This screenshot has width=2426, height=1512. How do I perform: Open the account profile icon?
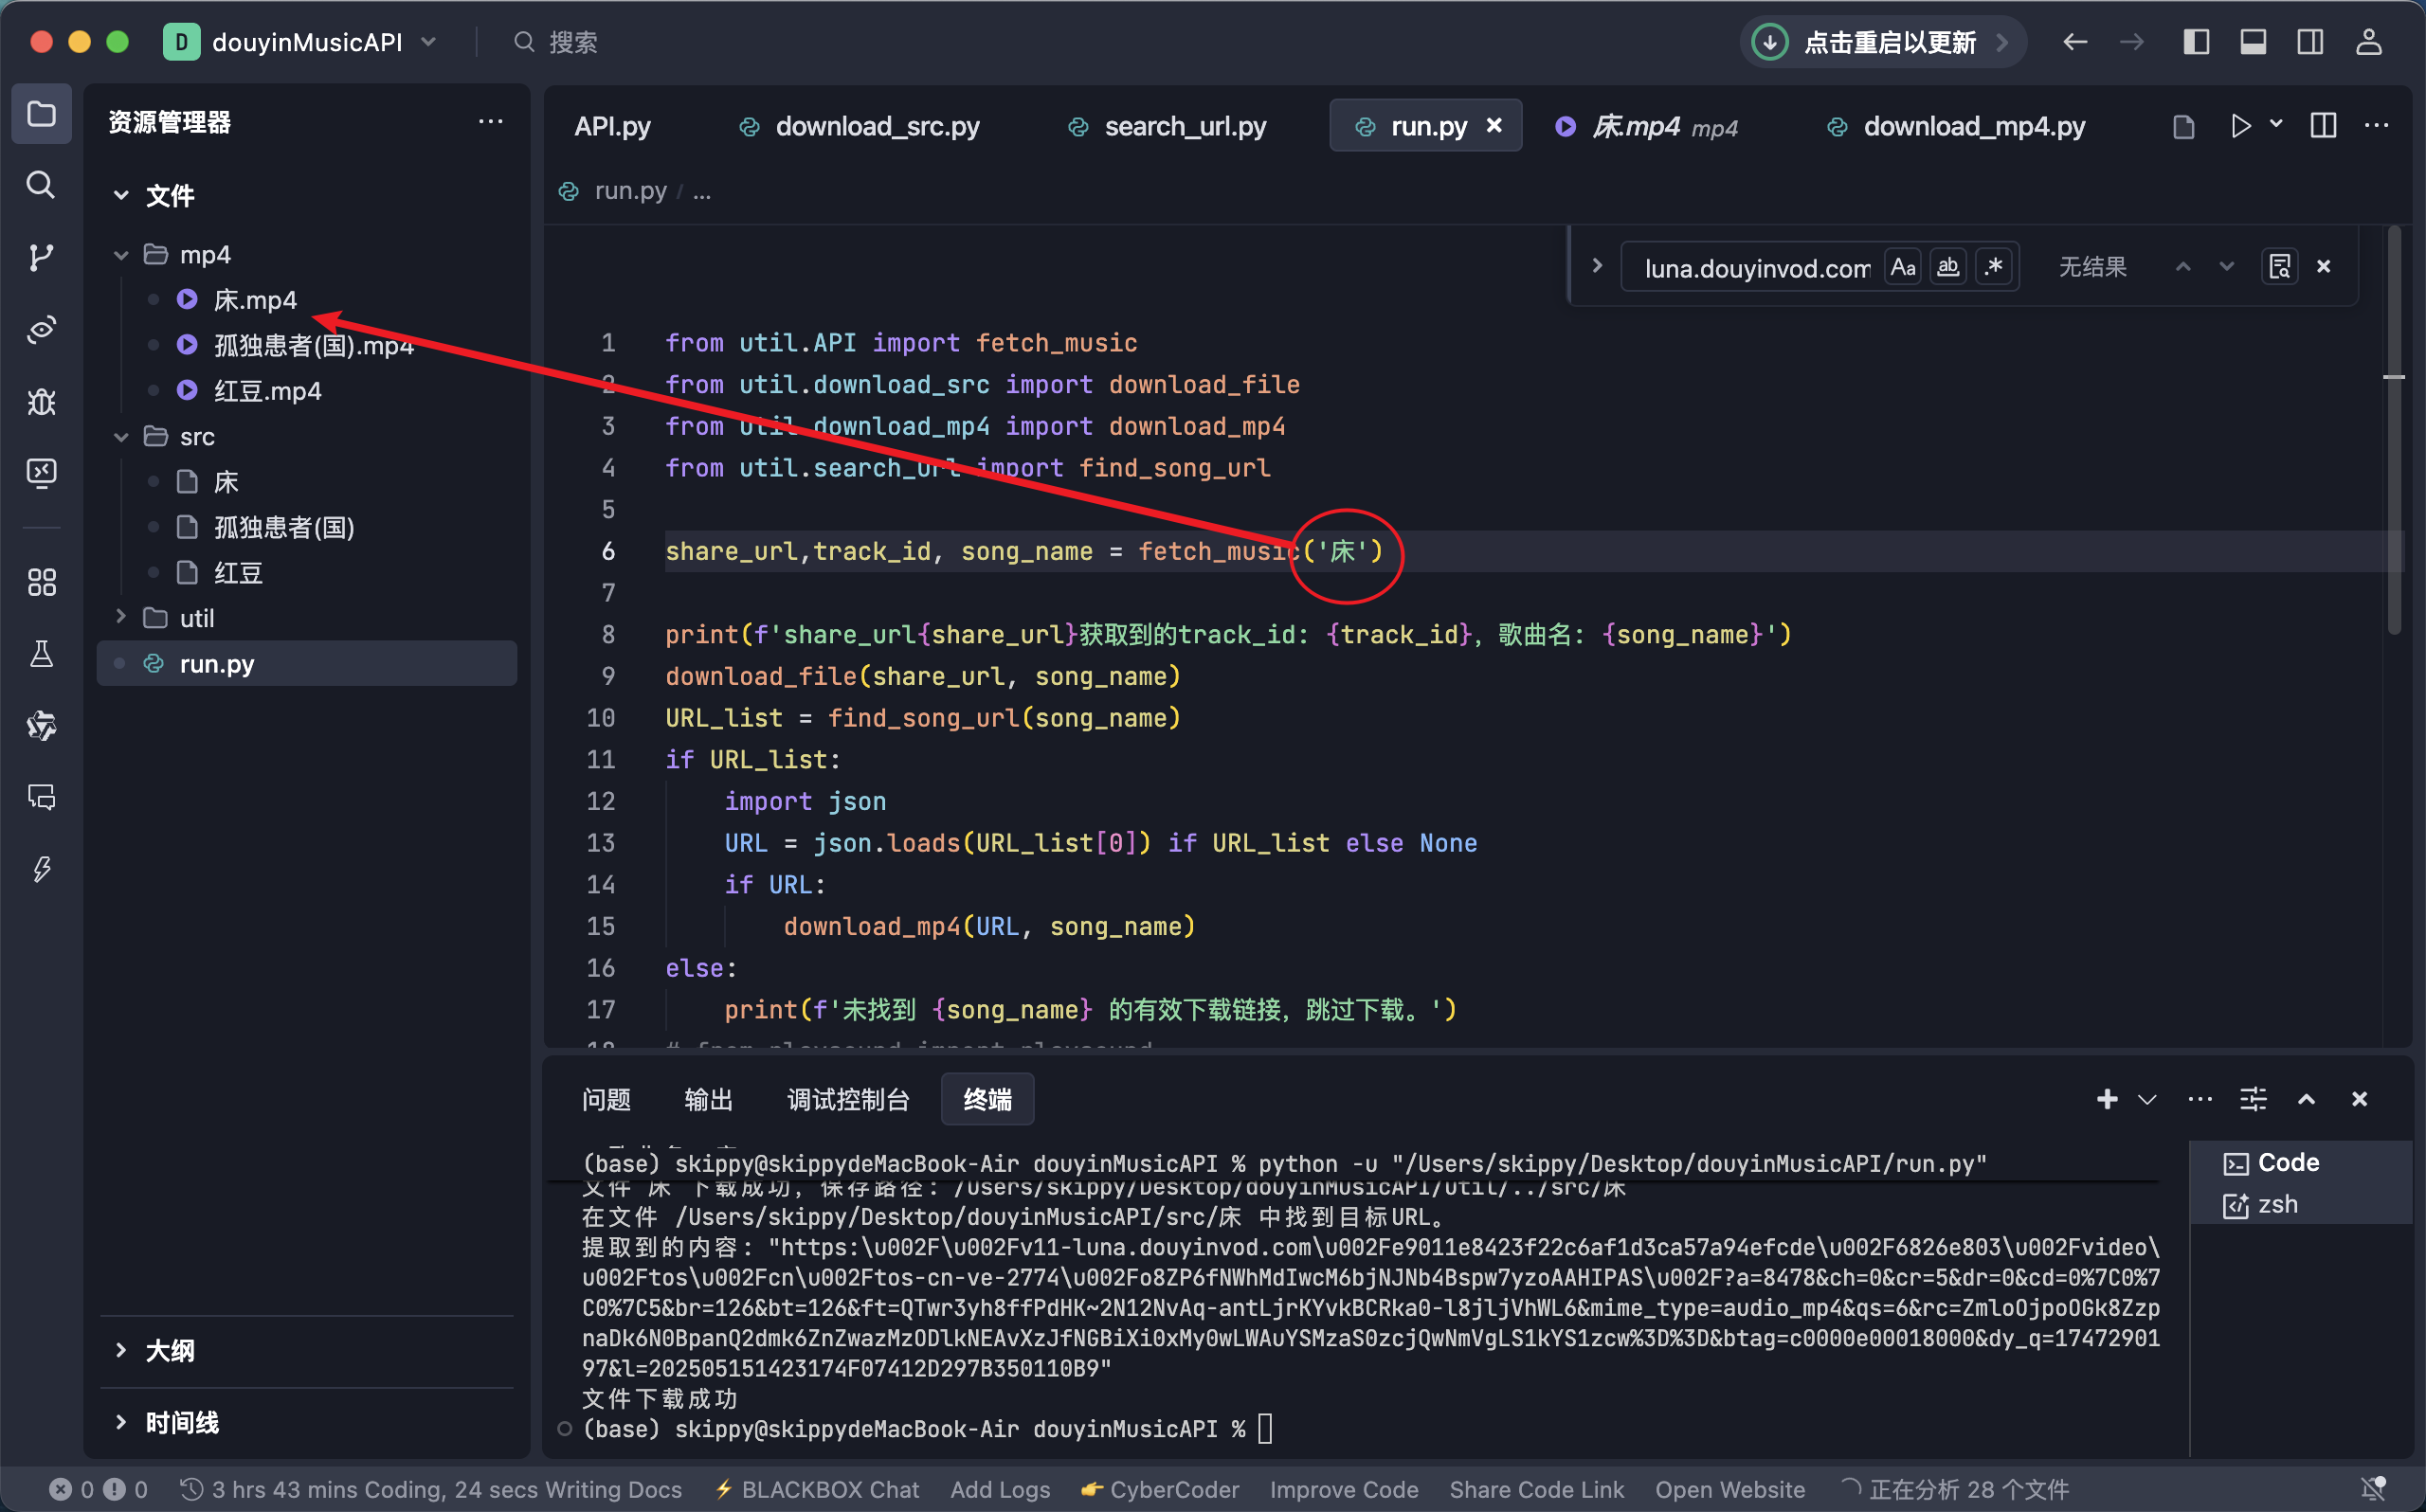tap(2368, 42)
